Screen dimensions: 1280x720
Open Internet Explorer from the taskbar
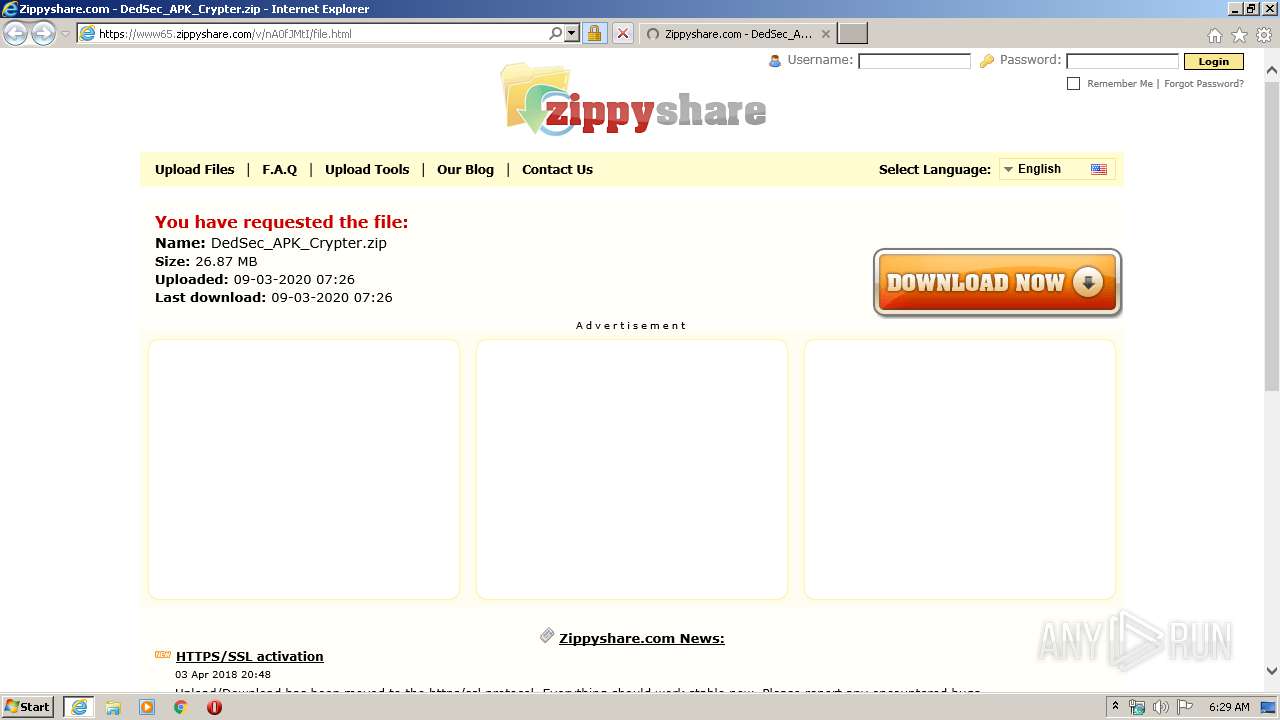pyautogui.click(x=79, y=707)
